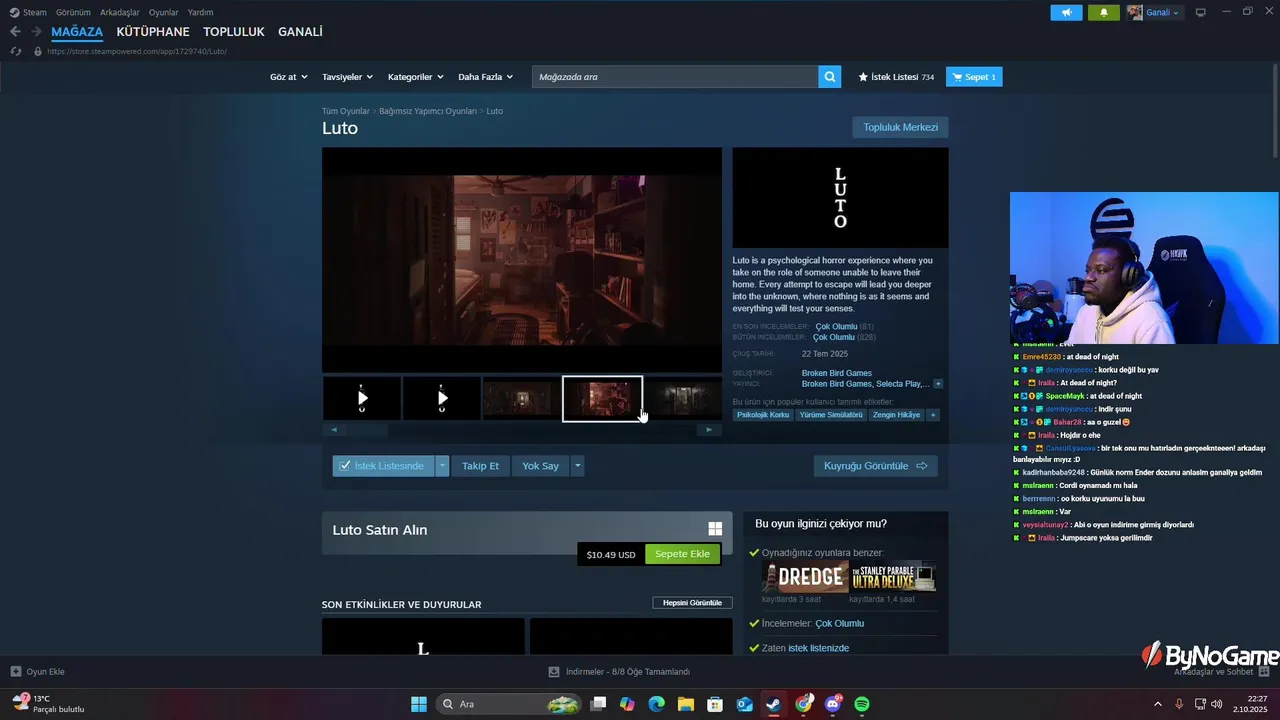Open Yok Say options dropdown arrow
The height and width of the screenshot is (720, 1280).
tap(577, 466)
